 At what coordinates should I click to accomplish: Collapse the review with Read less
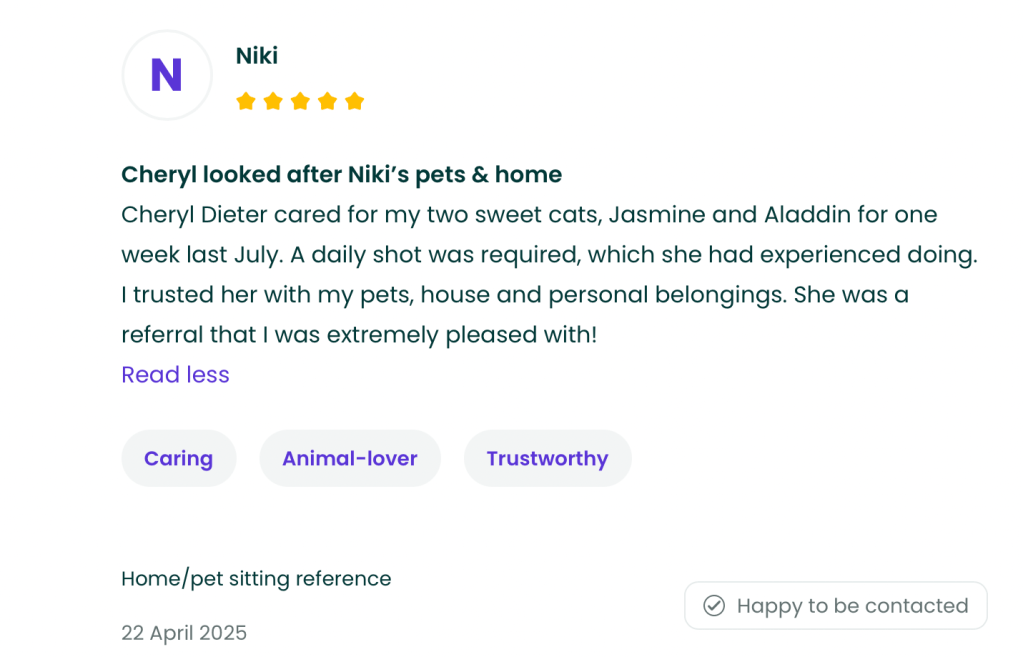pos(175,375)
